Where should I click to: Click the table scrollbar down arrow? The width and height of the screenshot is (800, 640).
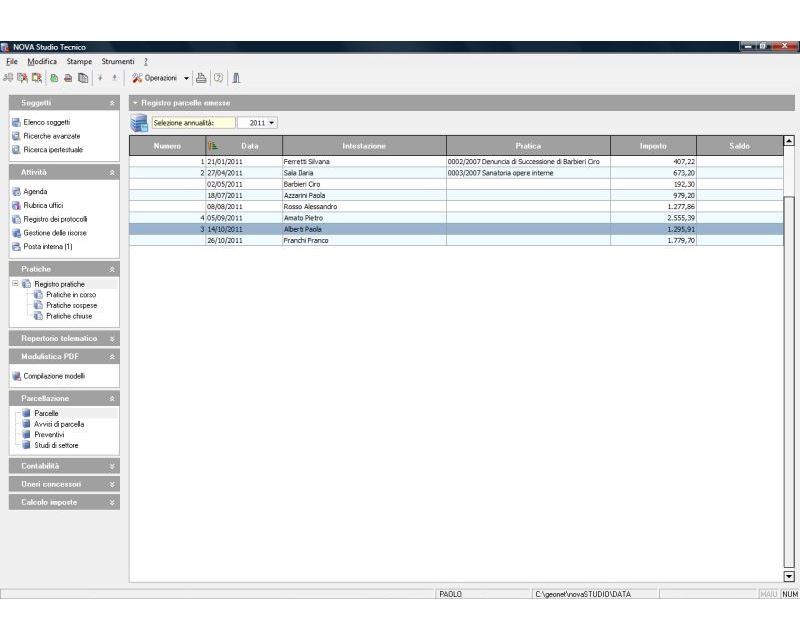pos(789,577)
